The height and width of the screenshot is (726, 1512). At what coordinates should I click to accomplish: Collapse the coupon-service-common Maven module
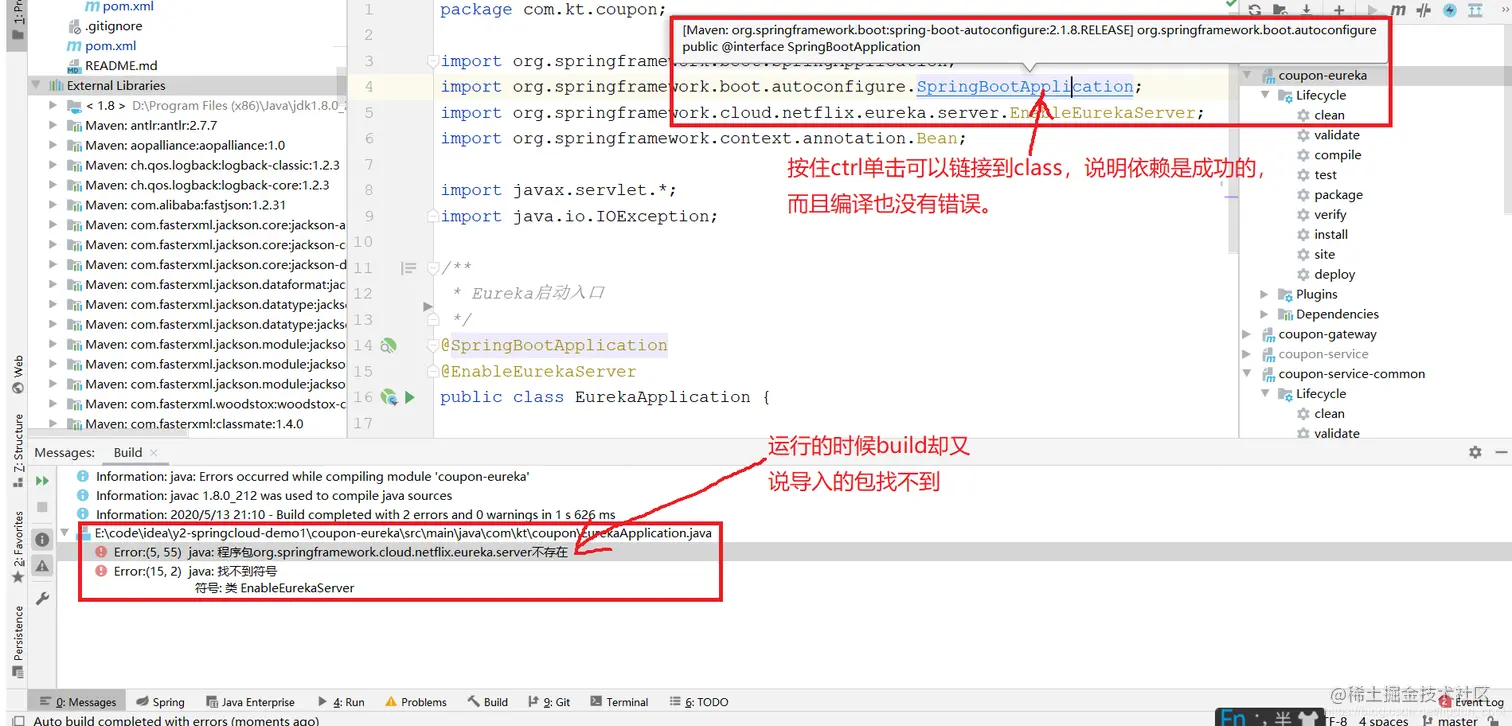coord(1246,374)
